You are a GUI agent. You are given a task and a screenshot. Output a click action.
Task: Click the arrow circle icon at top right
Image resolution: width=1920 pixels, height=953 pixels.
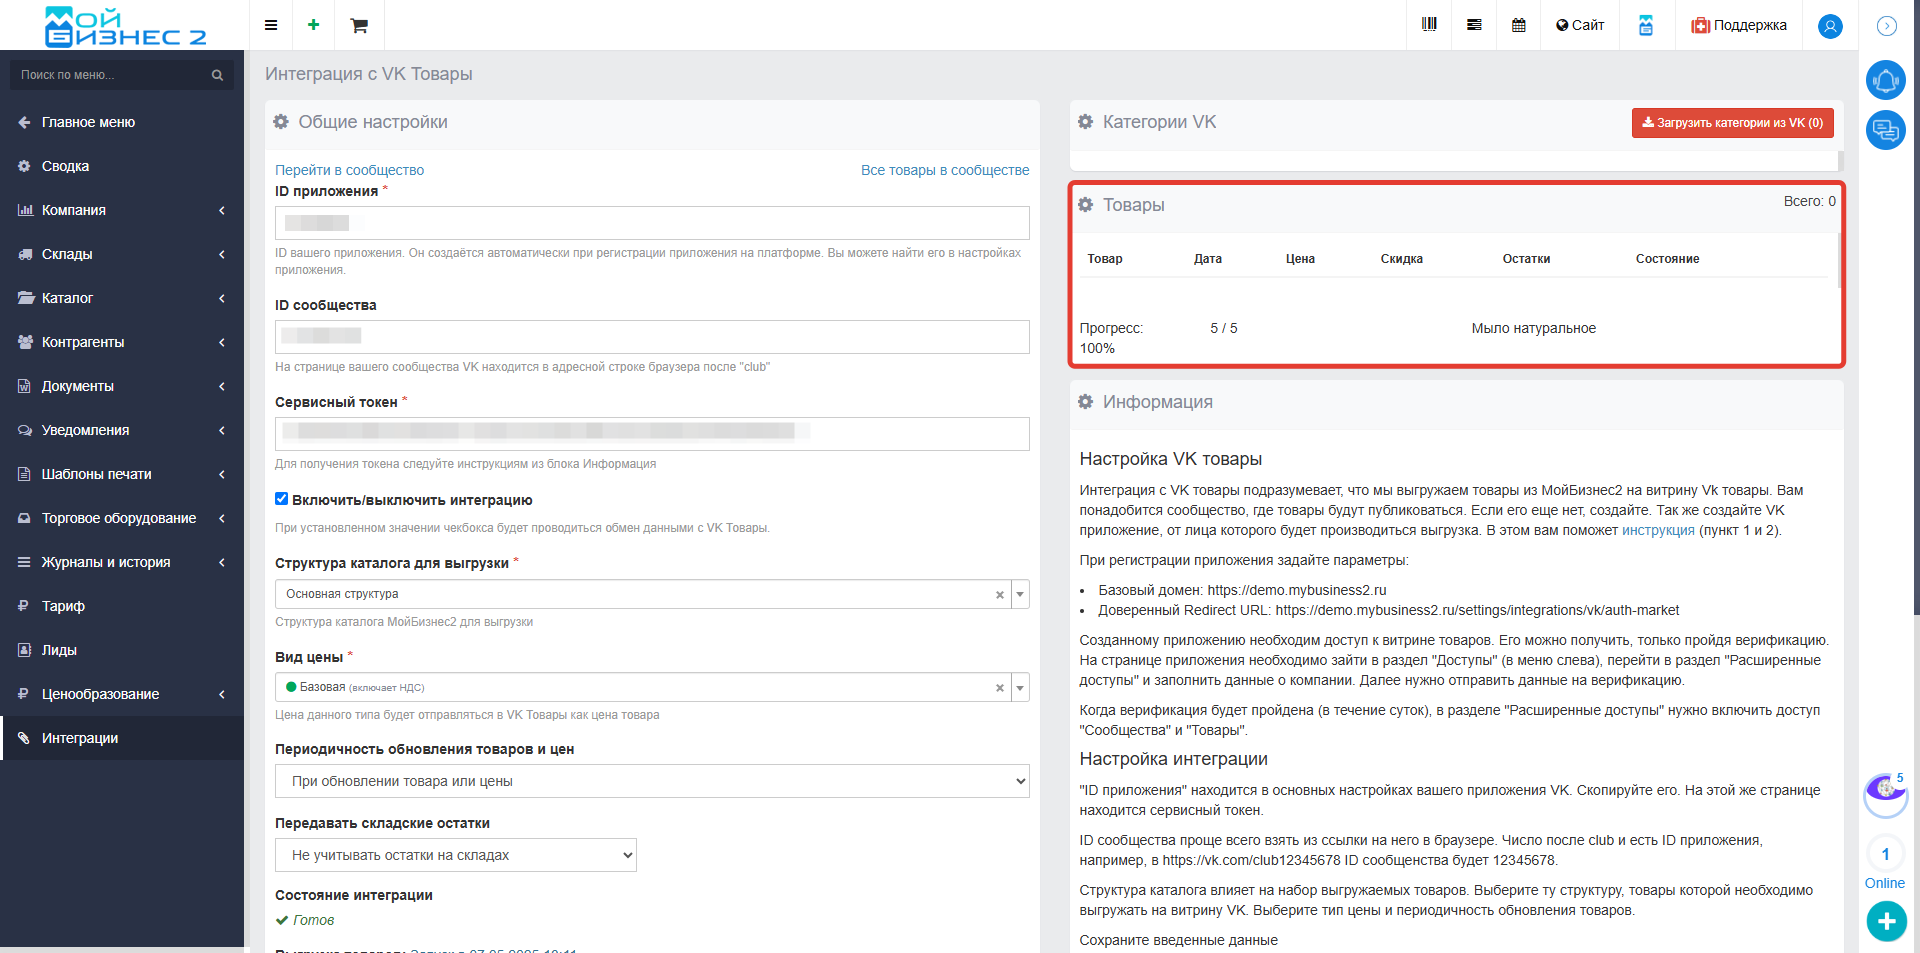(x=1886, y=26)
